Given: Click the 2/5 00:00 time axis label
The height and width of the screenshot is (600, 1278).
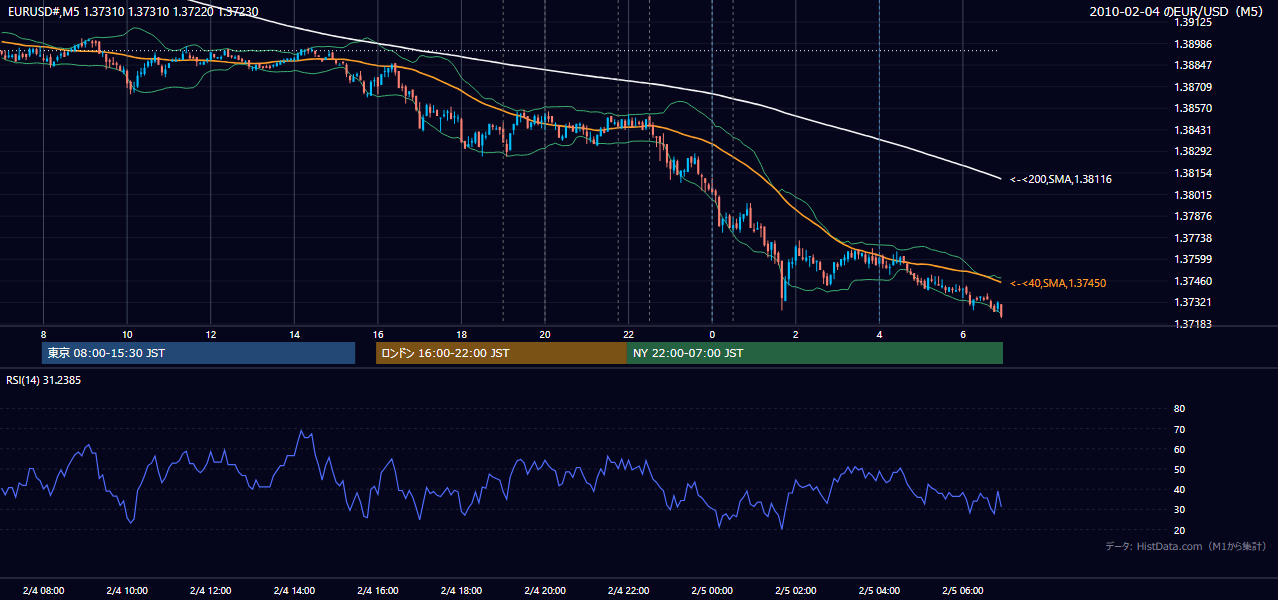Looking at the screenshot, I should click(712, 590).
